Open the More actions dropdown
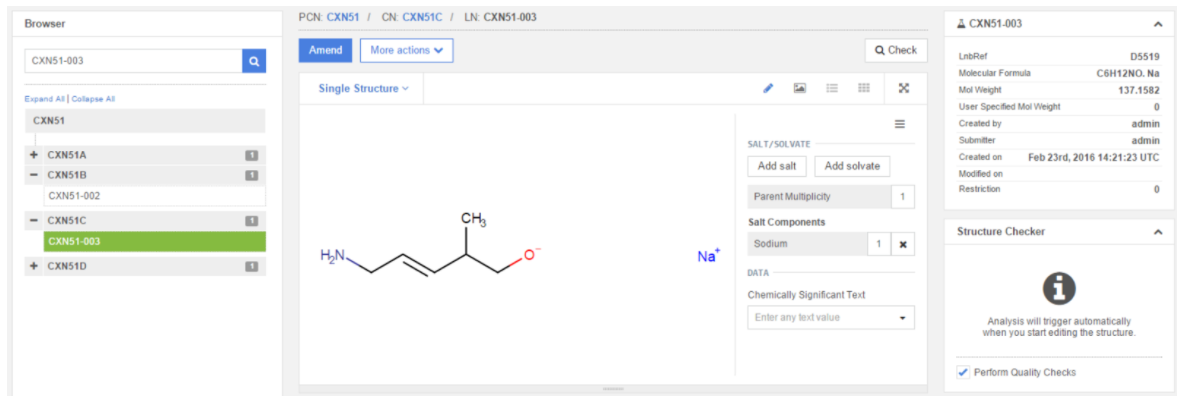This screenshot has width=1184, height=403. (x=406, y=50)
